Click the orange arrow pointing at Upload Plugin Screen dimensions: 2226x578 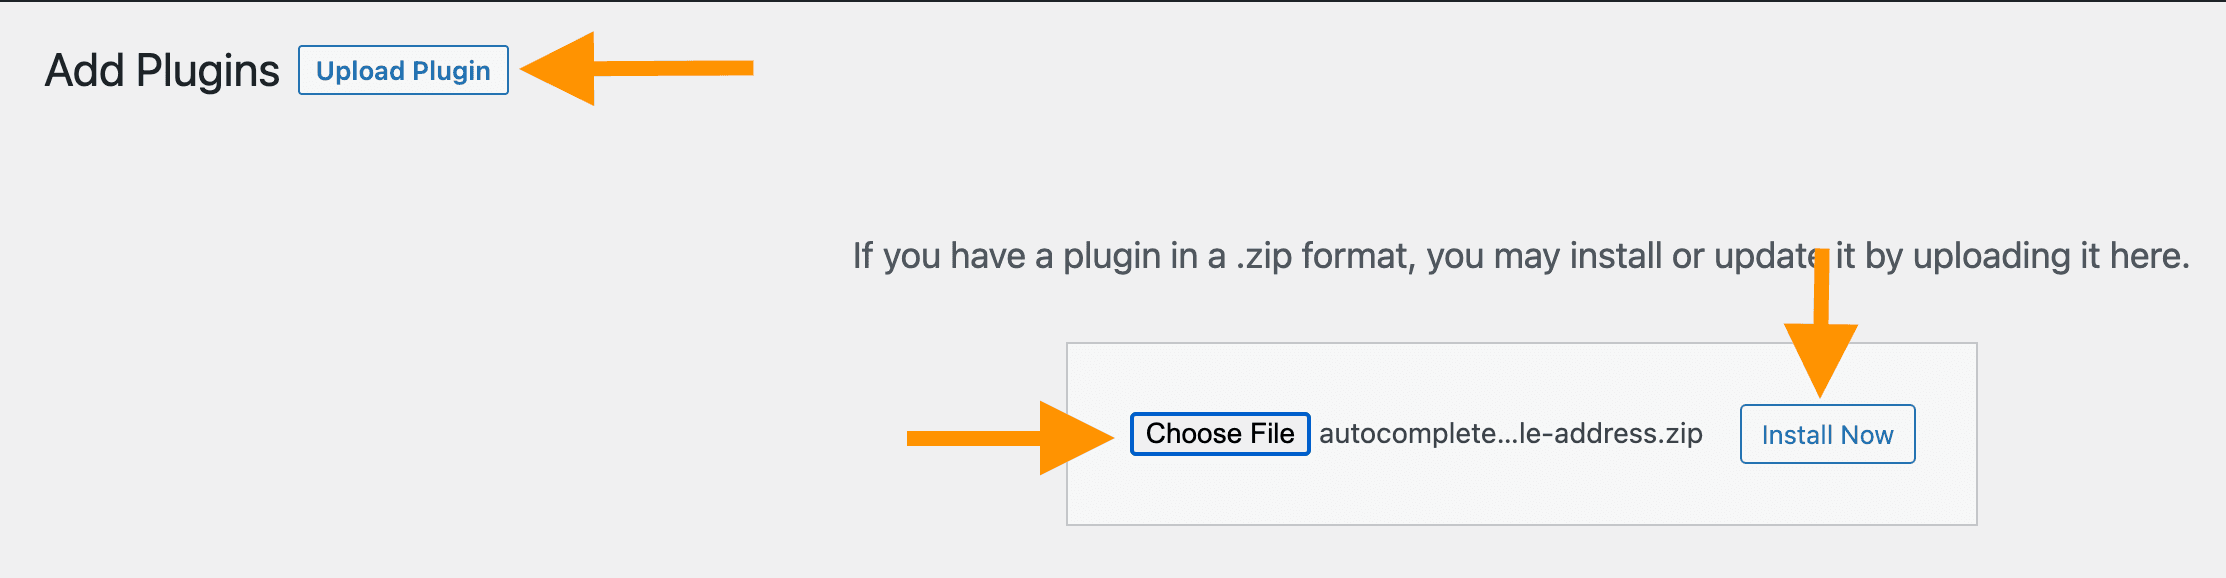click(637, 68)
